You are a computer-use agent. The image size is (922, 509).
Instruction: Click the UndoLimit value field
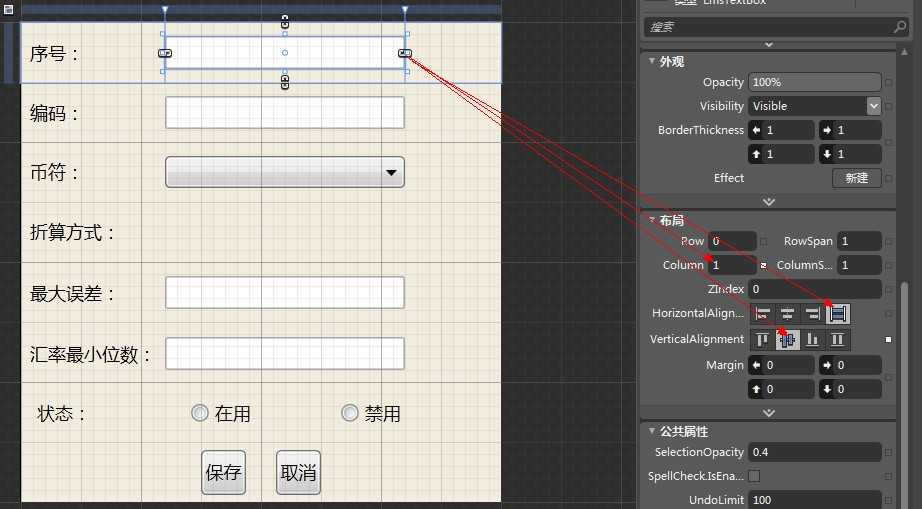pos(814,500)
